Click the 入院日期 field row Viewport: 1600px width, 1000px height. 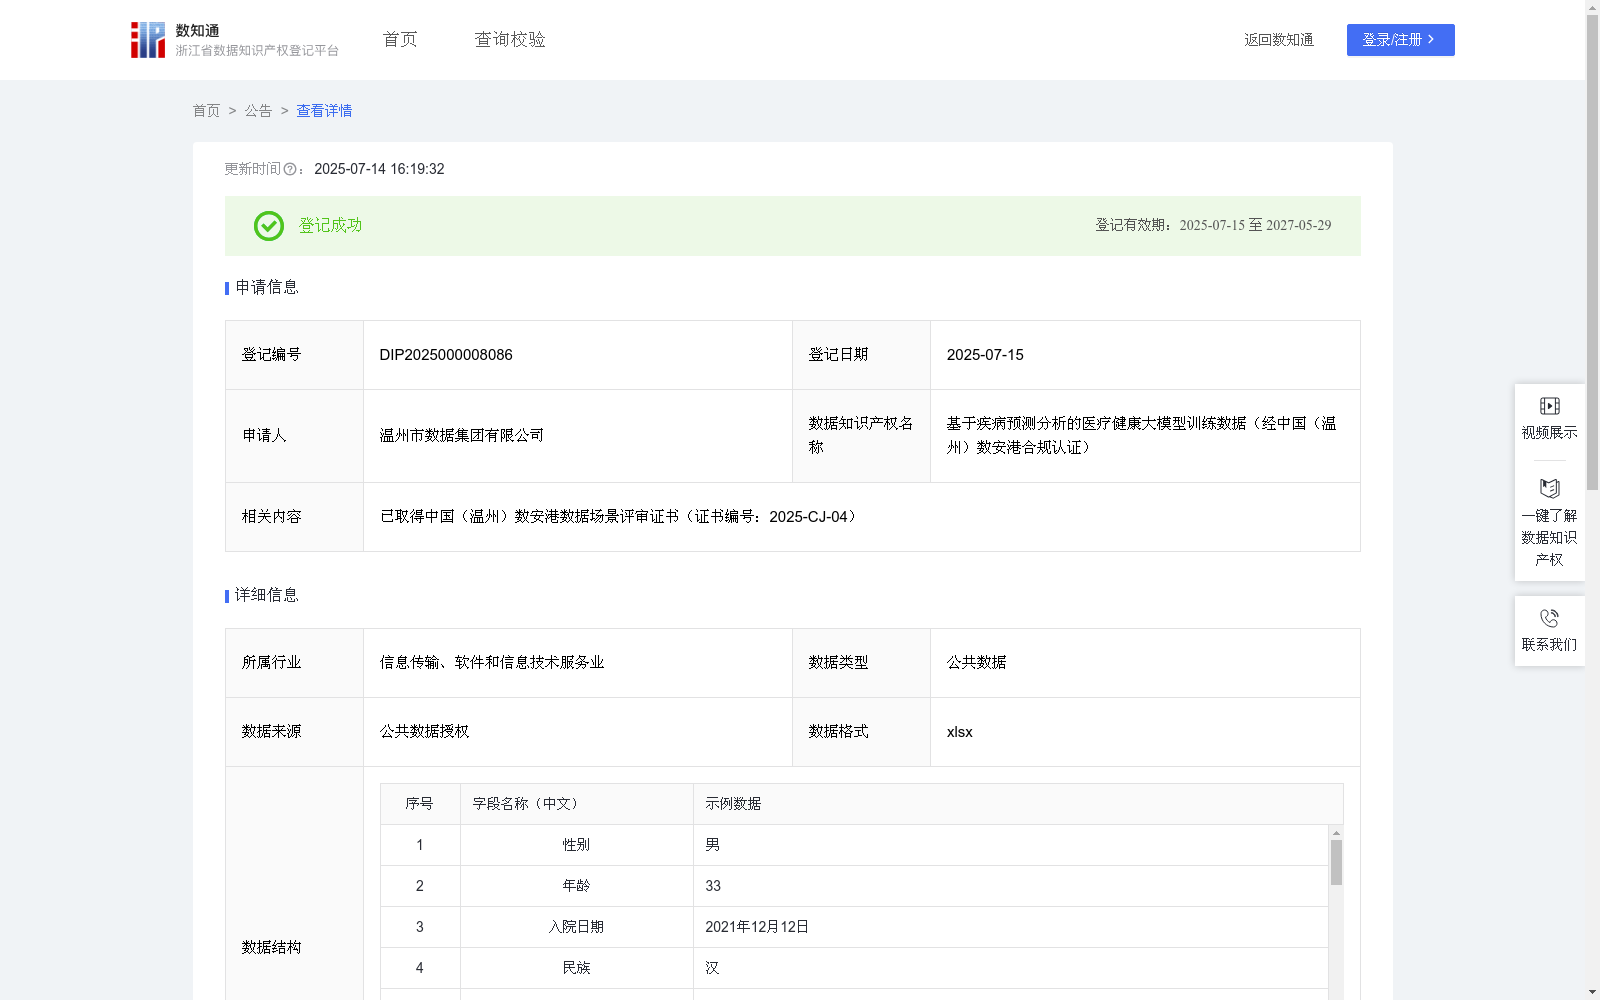854,927
